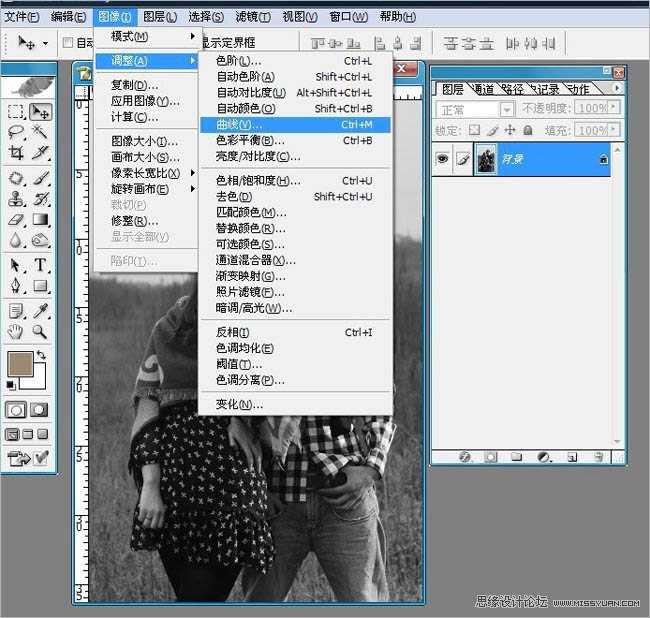This screenshot has height=618, width=650.
Task: Select the Clone Stamp tool
Action: [16, 199]
